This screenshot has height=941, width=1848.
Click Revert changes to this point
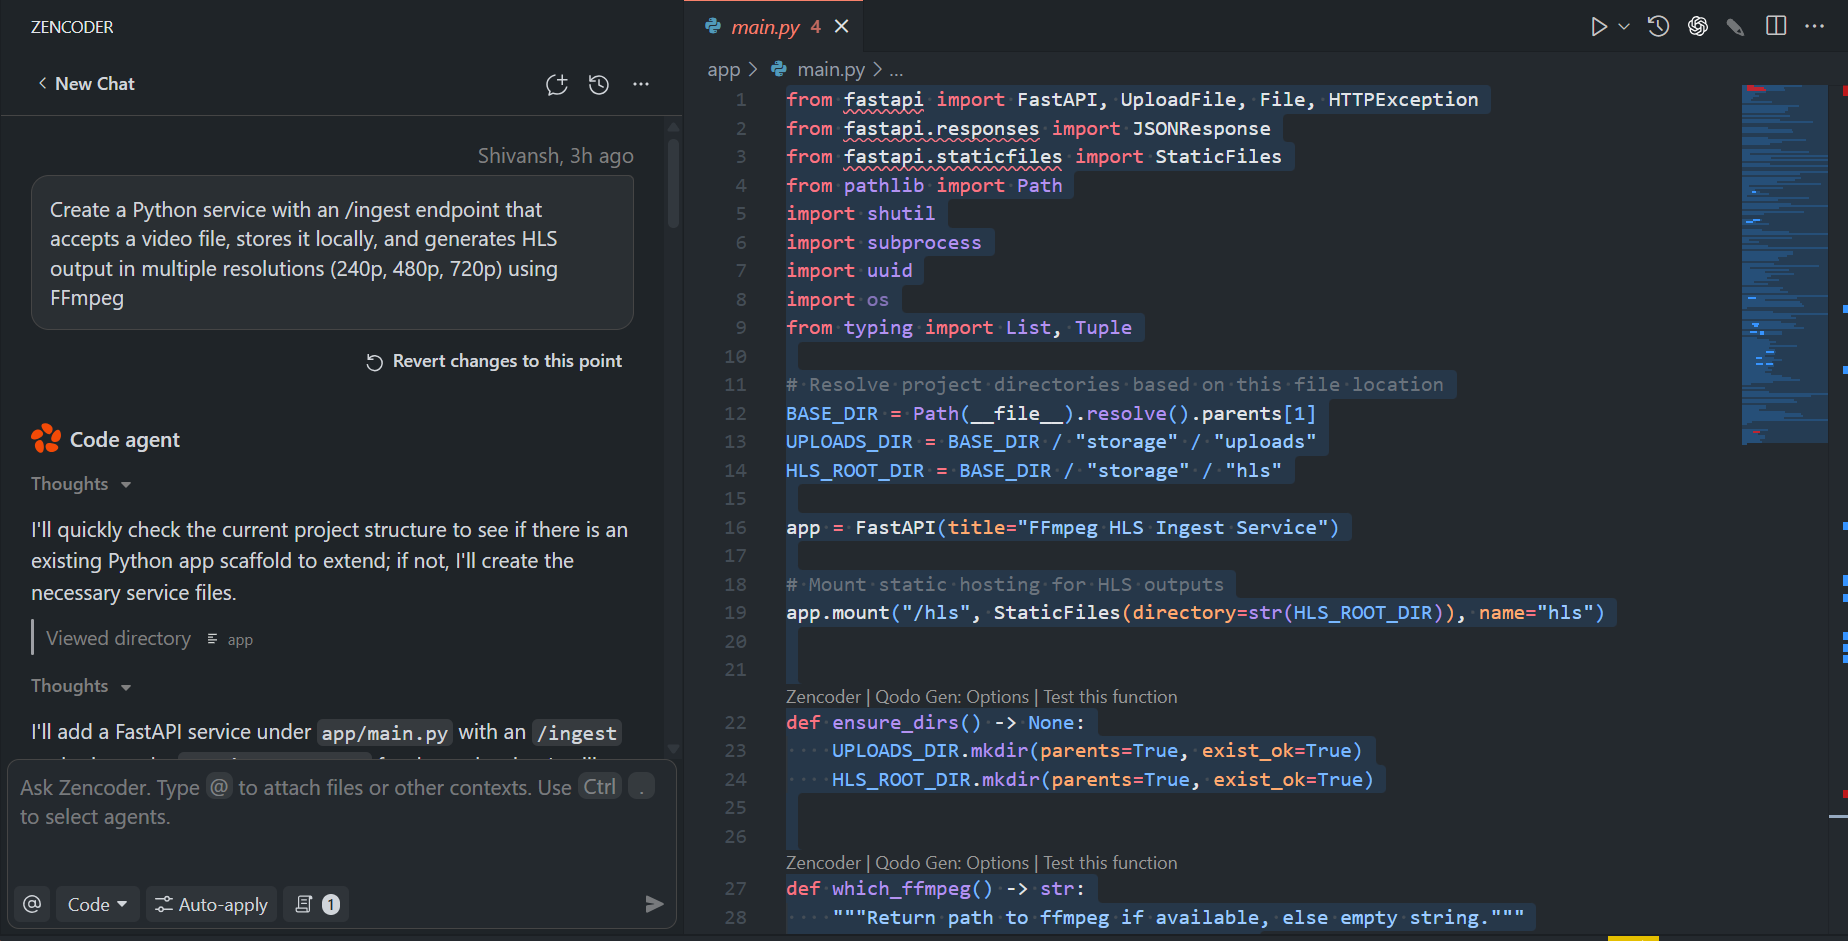pyautogui.click(x=494, y=361)
